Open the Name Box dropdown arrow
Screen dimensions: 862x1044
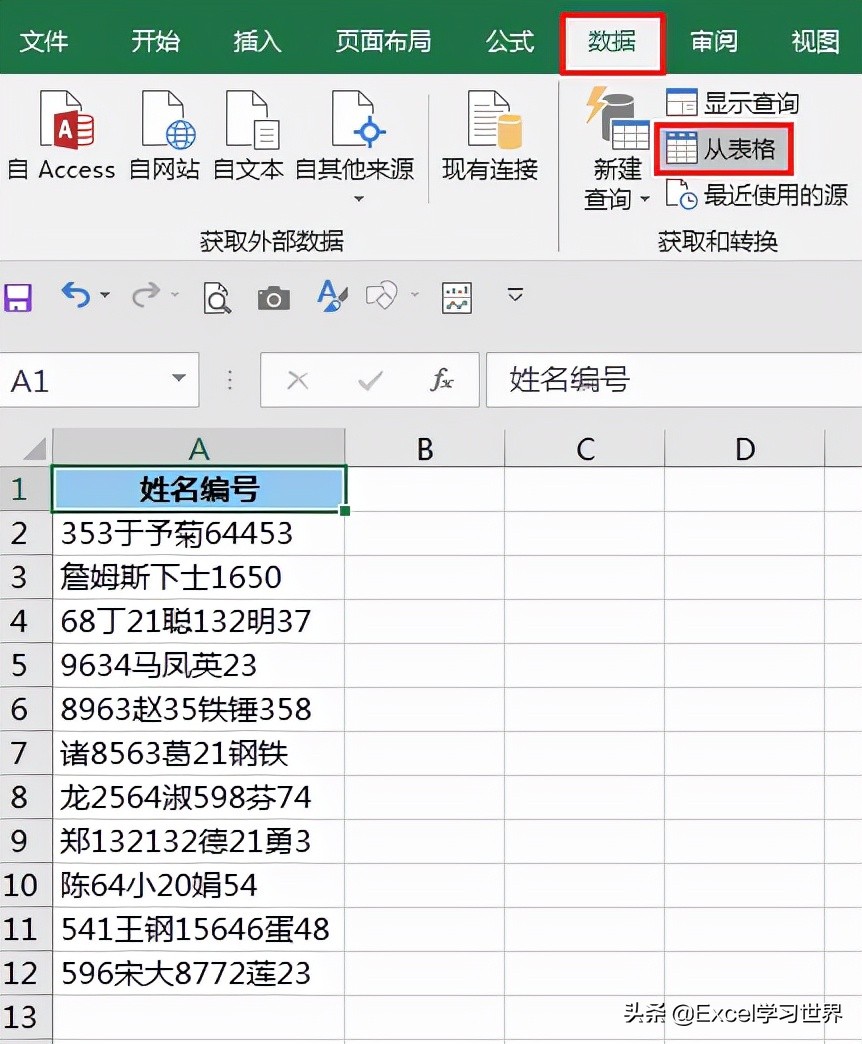178,378
